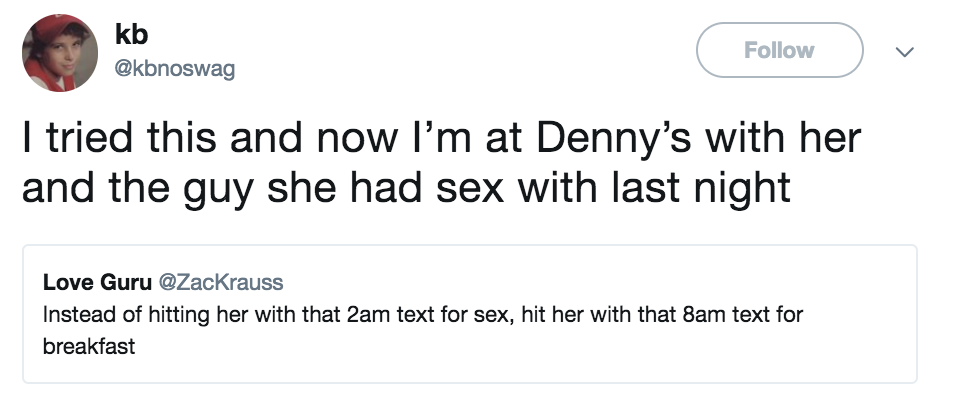This screenshot has height=398, width=962.
Task: Click the Follow label text
Action: pos(779,50)
